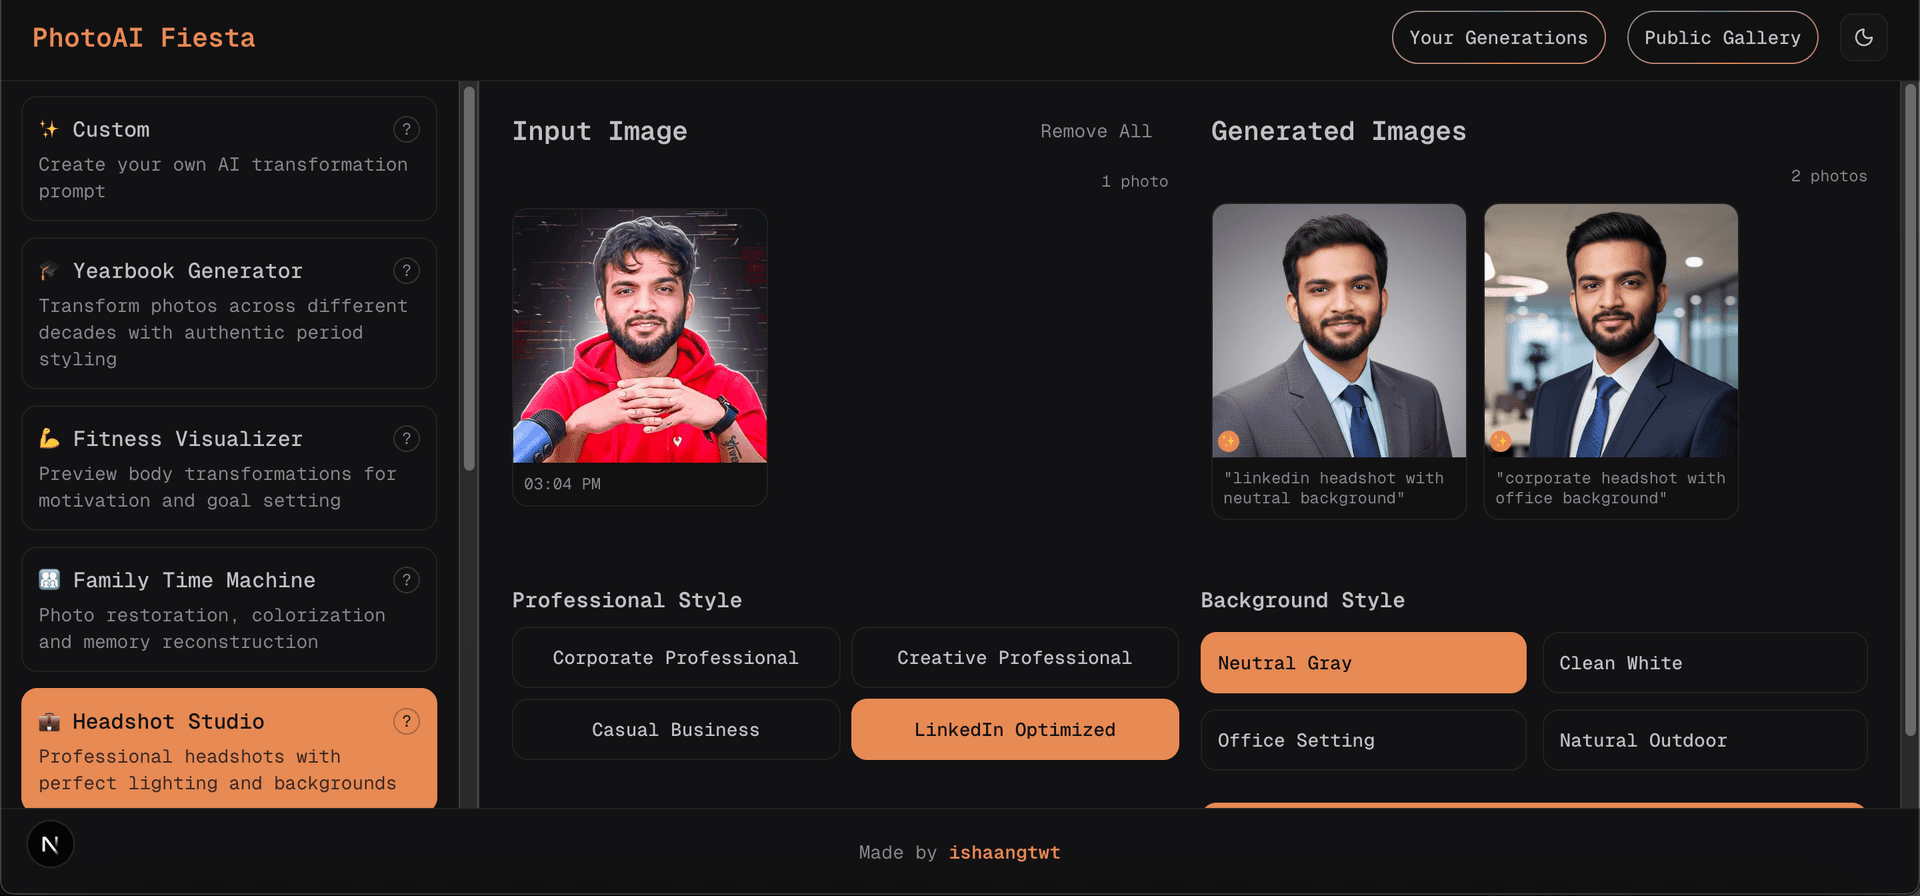Pick the Office Setting background style

tap(1362, 740)
